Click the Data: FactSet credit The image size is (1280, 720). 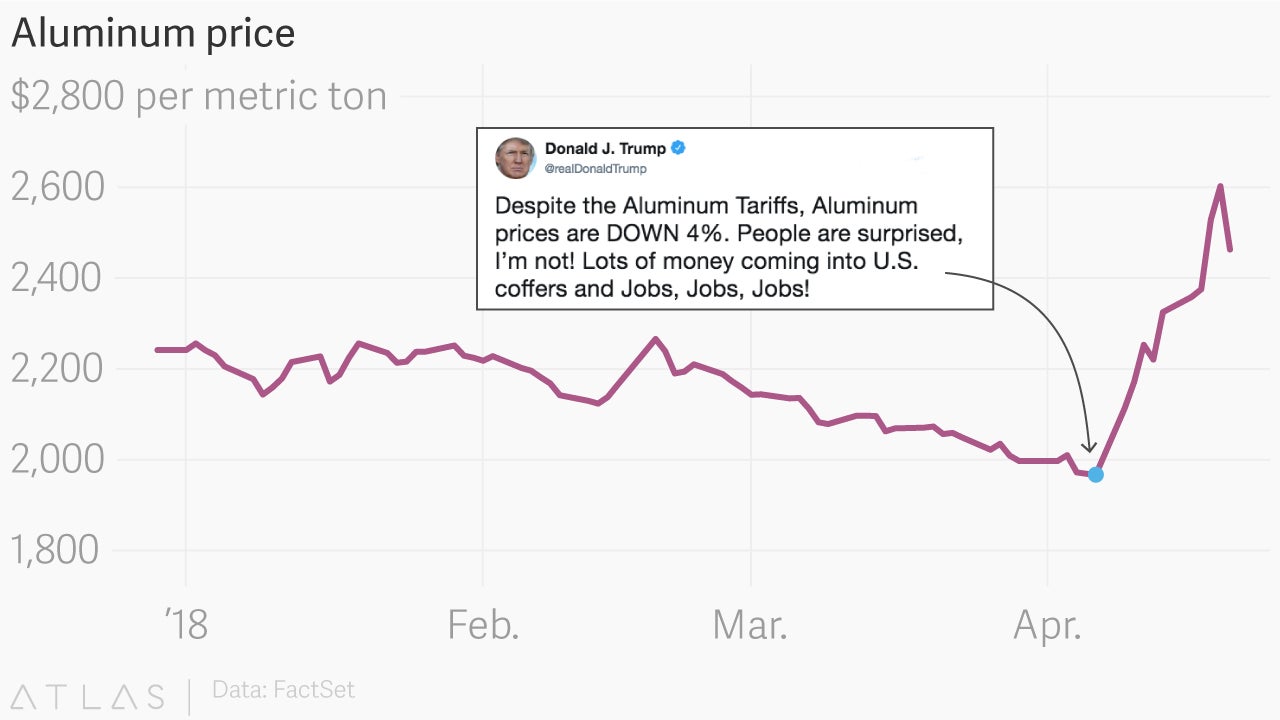283,690
